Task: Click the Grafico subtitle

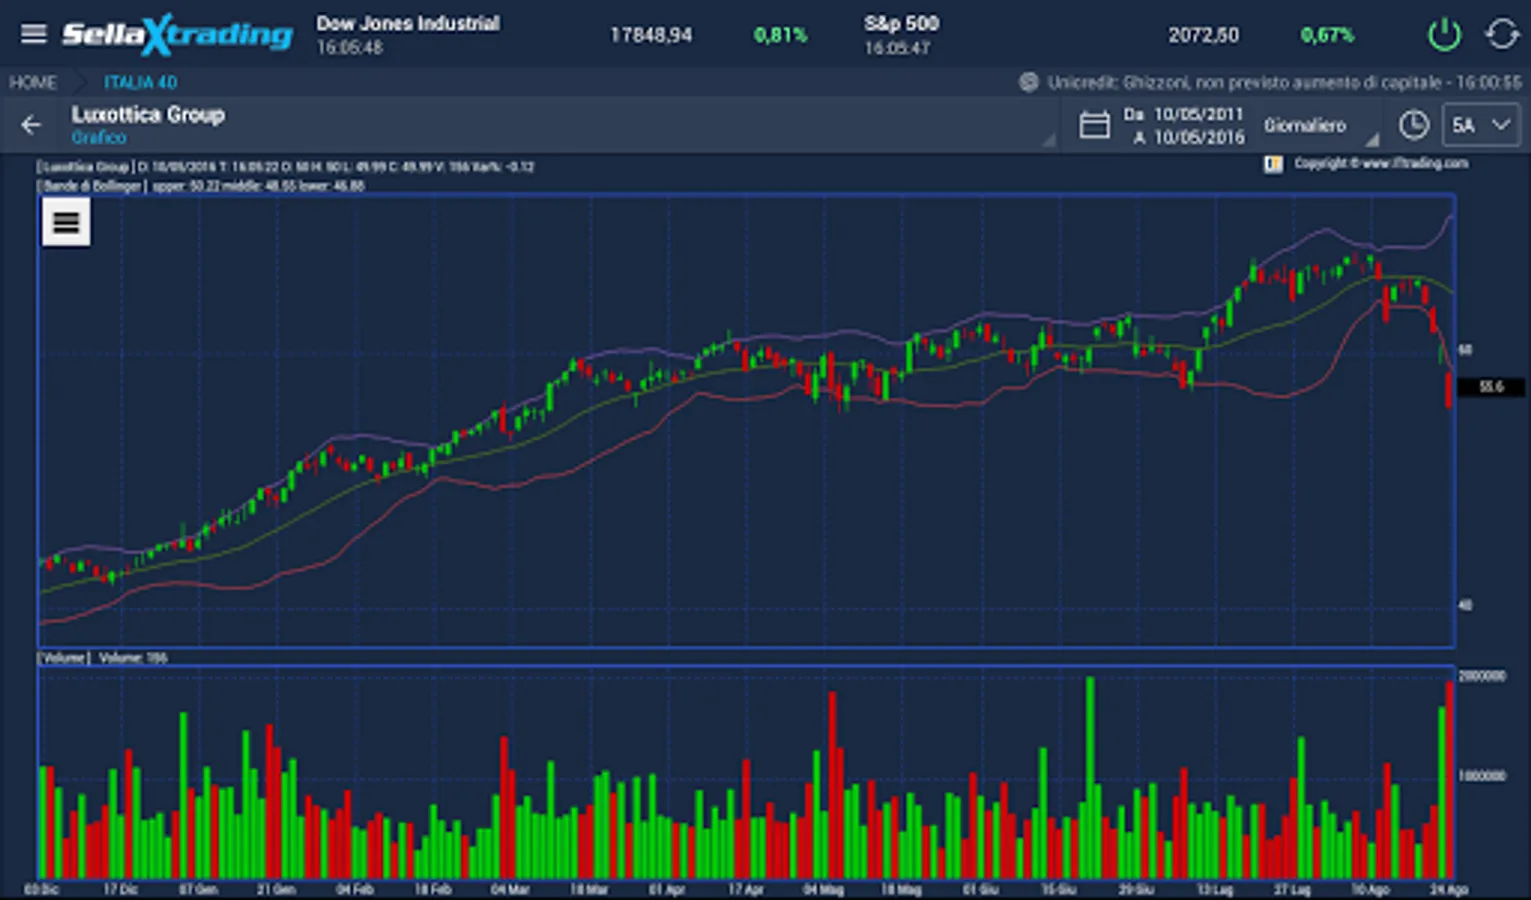Action: 99,137
